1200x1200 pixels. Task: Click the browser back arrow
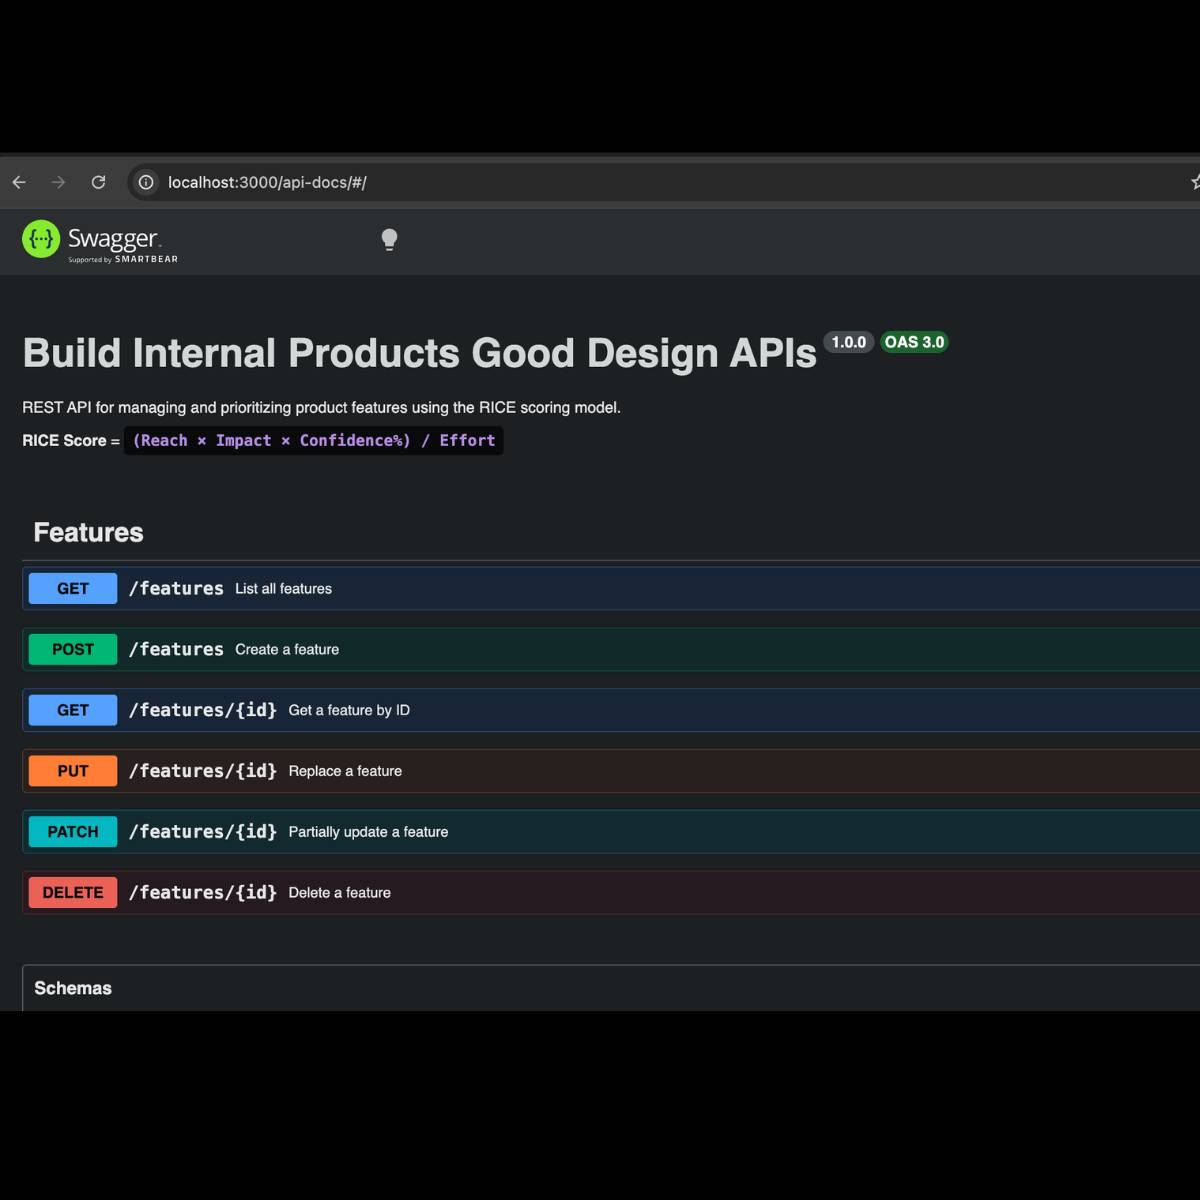point(19,182)
